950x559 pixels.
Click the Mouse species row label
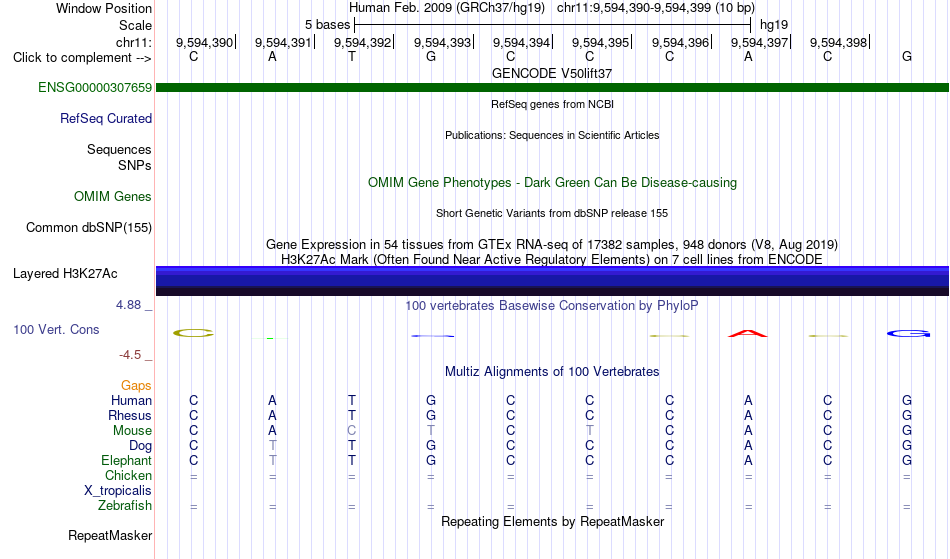[132, 431]
